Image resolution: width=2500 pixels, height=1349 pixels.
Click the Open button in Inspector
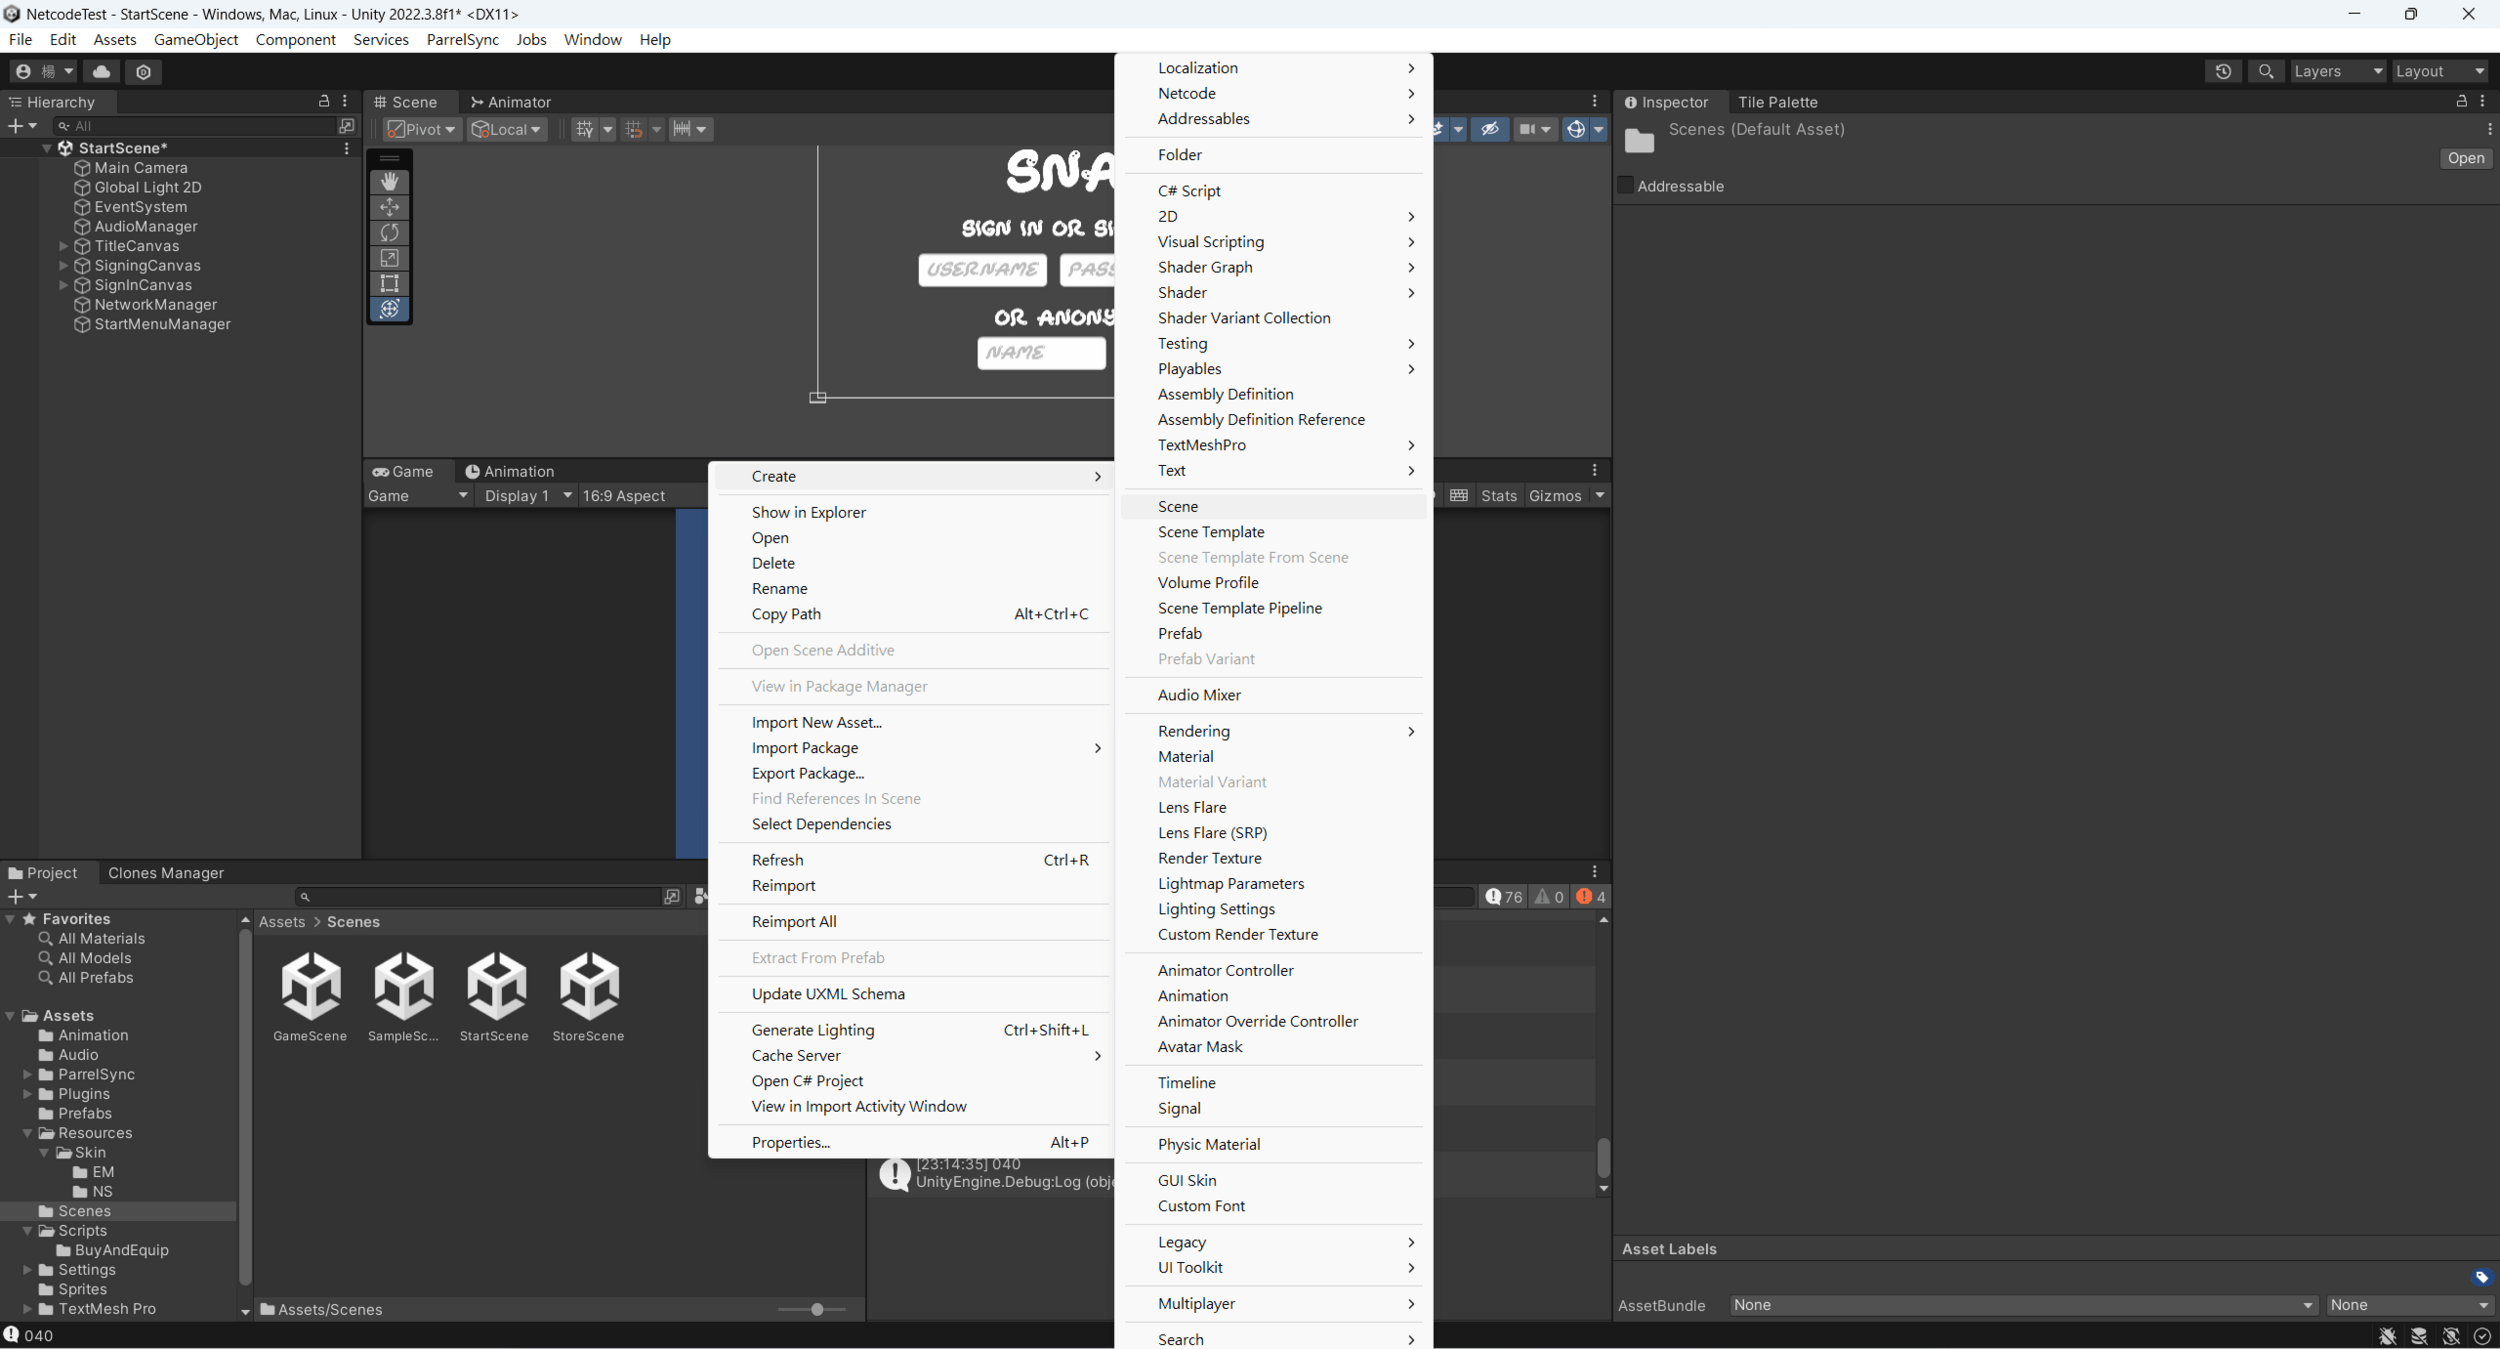(2465, 158)
